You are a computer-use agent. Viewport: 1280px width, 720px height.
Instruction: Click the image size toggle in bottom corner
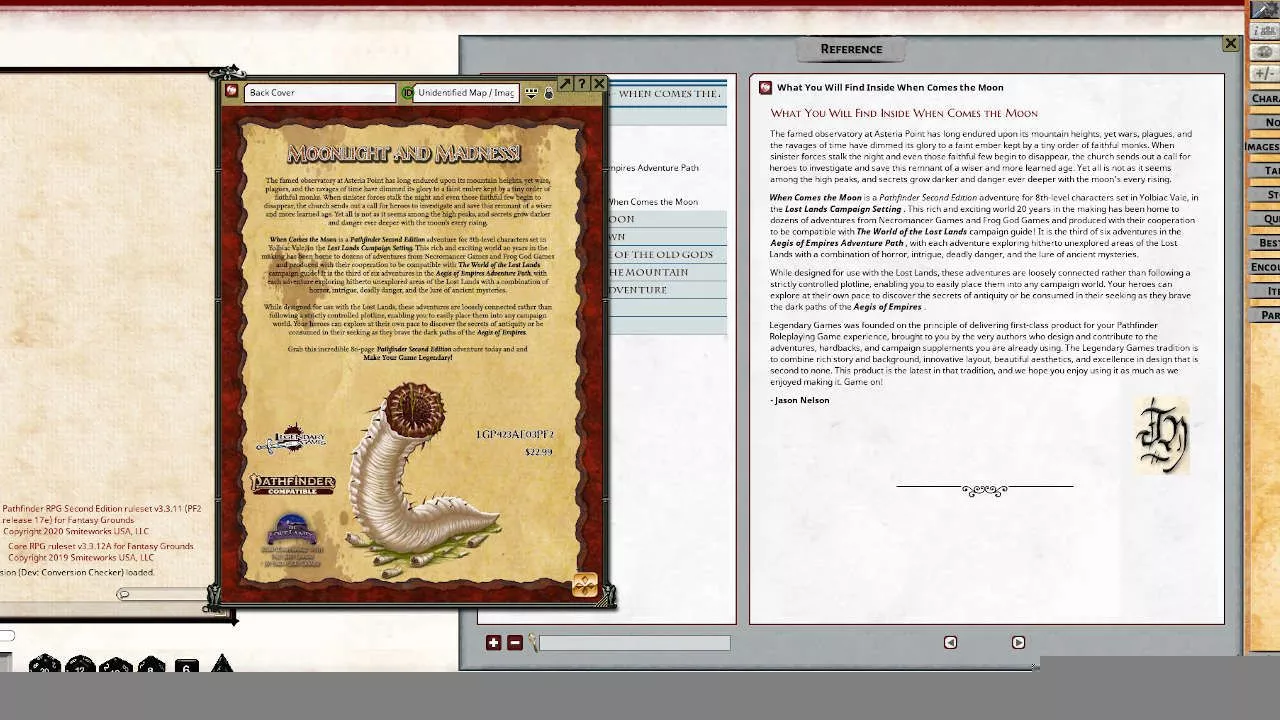(x=585, y=586)
